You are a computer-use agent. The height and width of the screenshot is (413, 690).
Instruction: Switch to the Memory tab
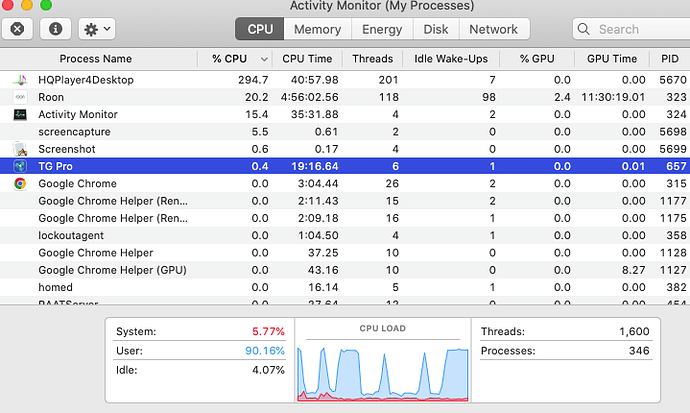(x=317, y=29)
